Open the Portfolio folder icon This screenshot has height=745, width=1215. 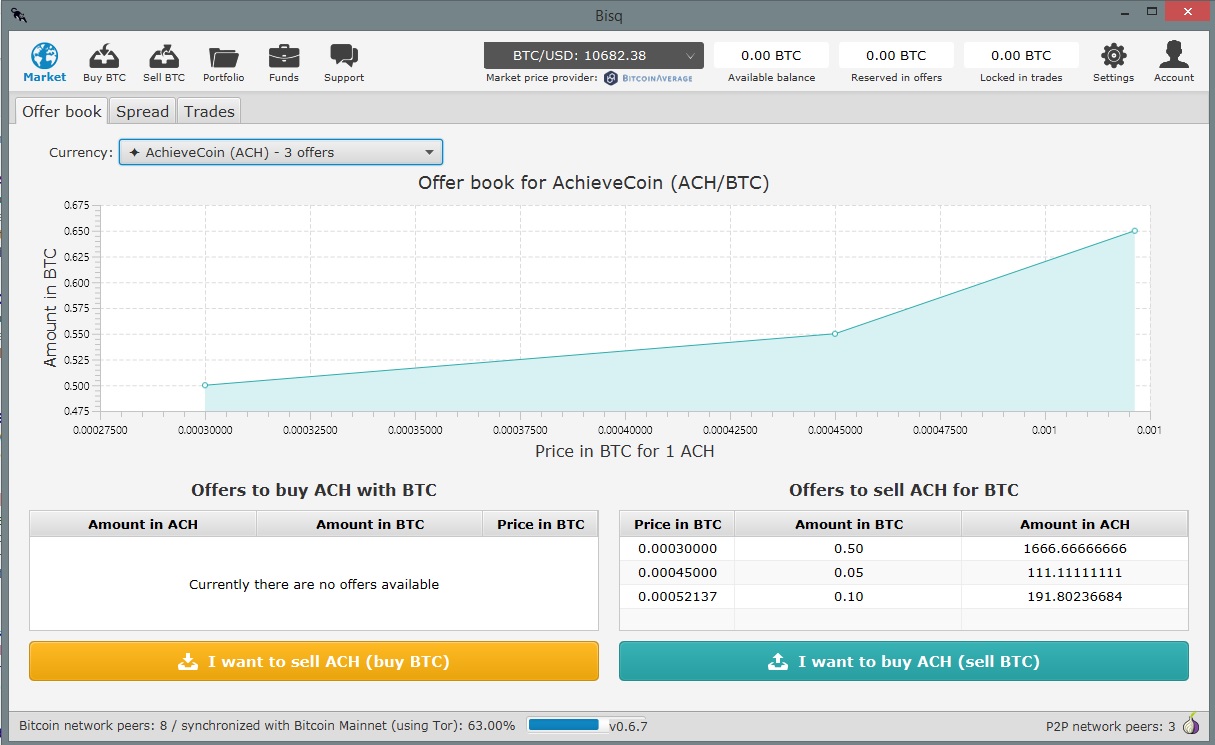(224, 62)
